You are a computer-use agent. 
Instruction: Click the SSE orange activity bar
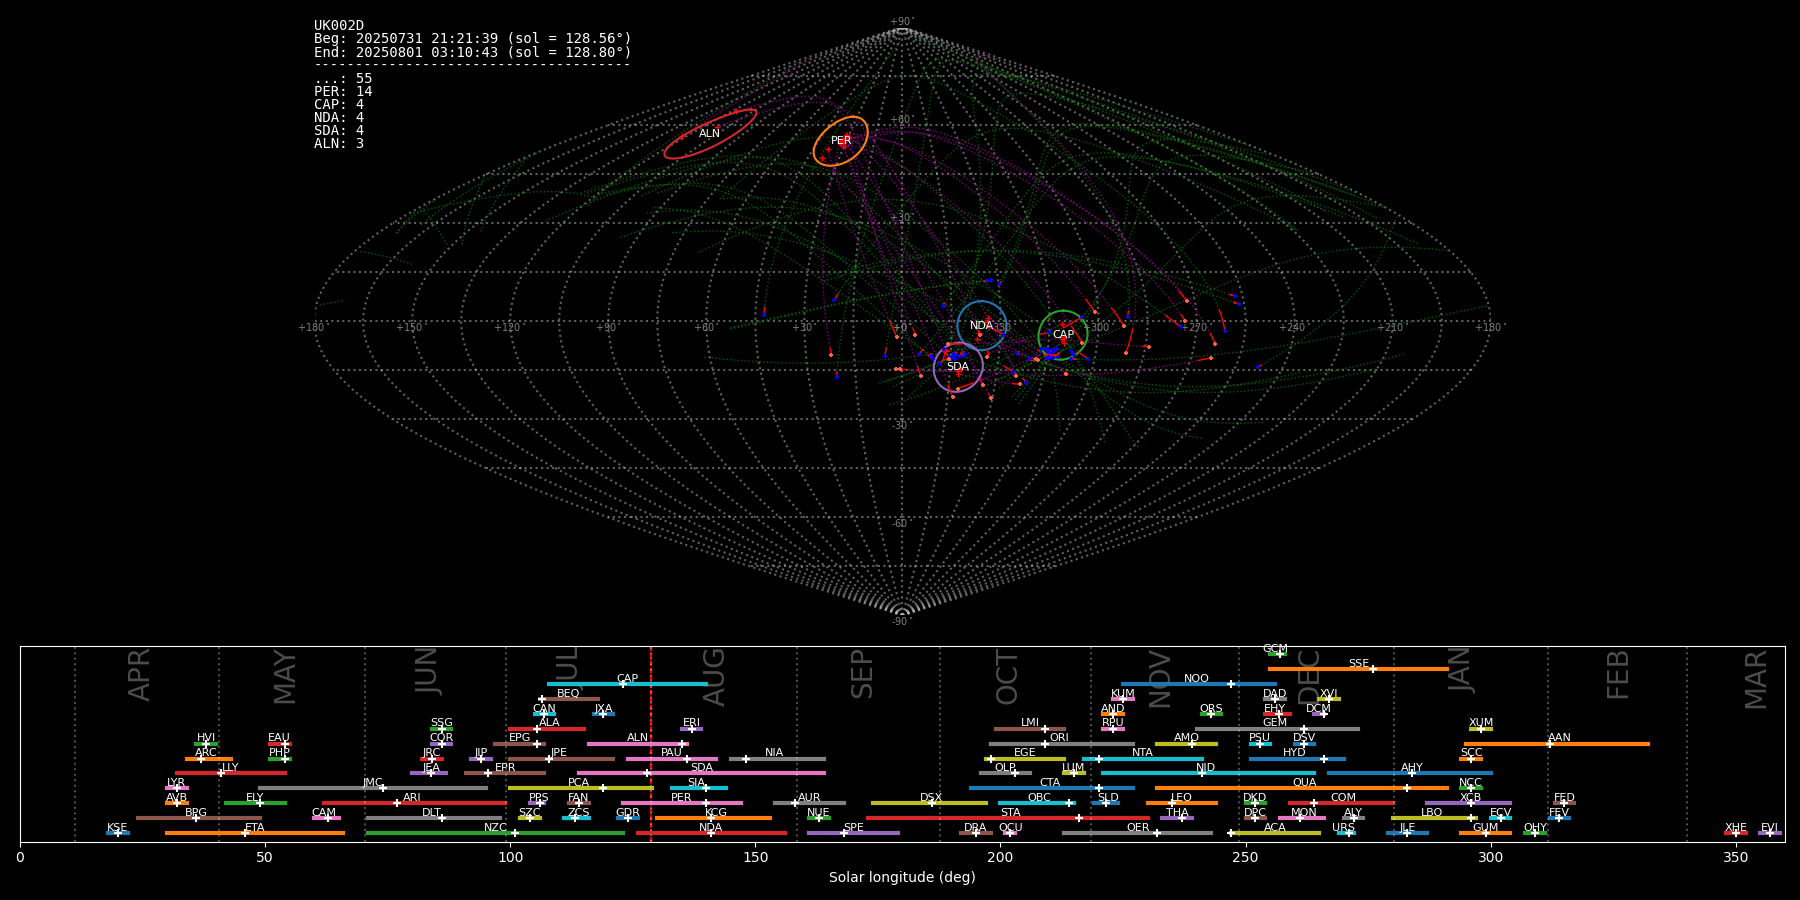[1358, 669]
